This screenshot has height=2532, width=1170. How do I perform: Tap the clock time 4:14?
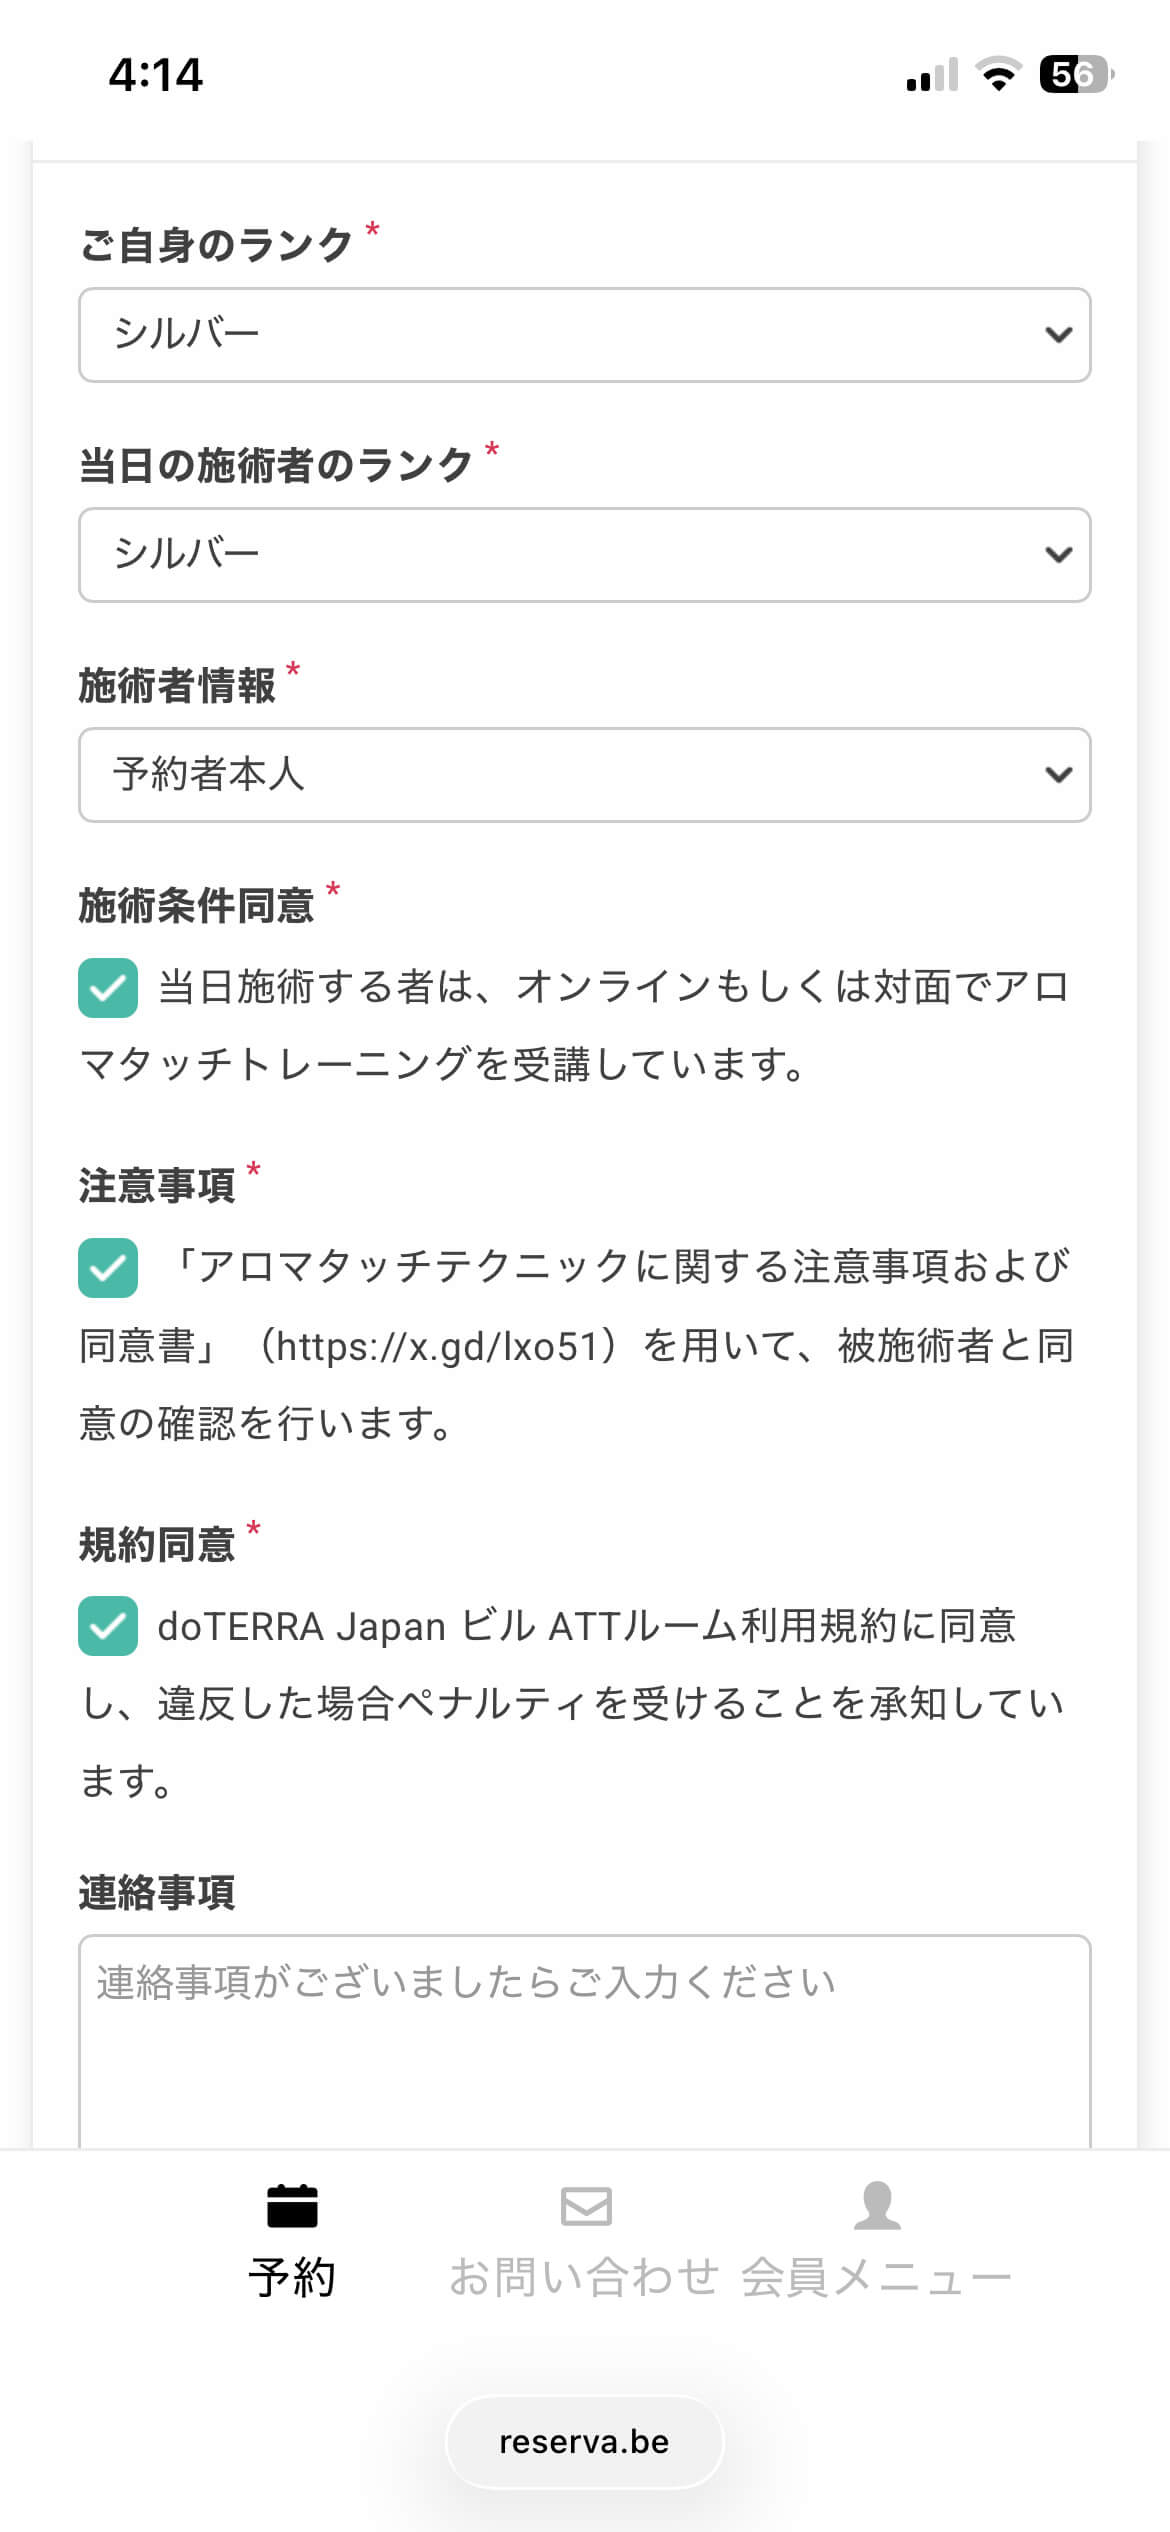[156, 75]
